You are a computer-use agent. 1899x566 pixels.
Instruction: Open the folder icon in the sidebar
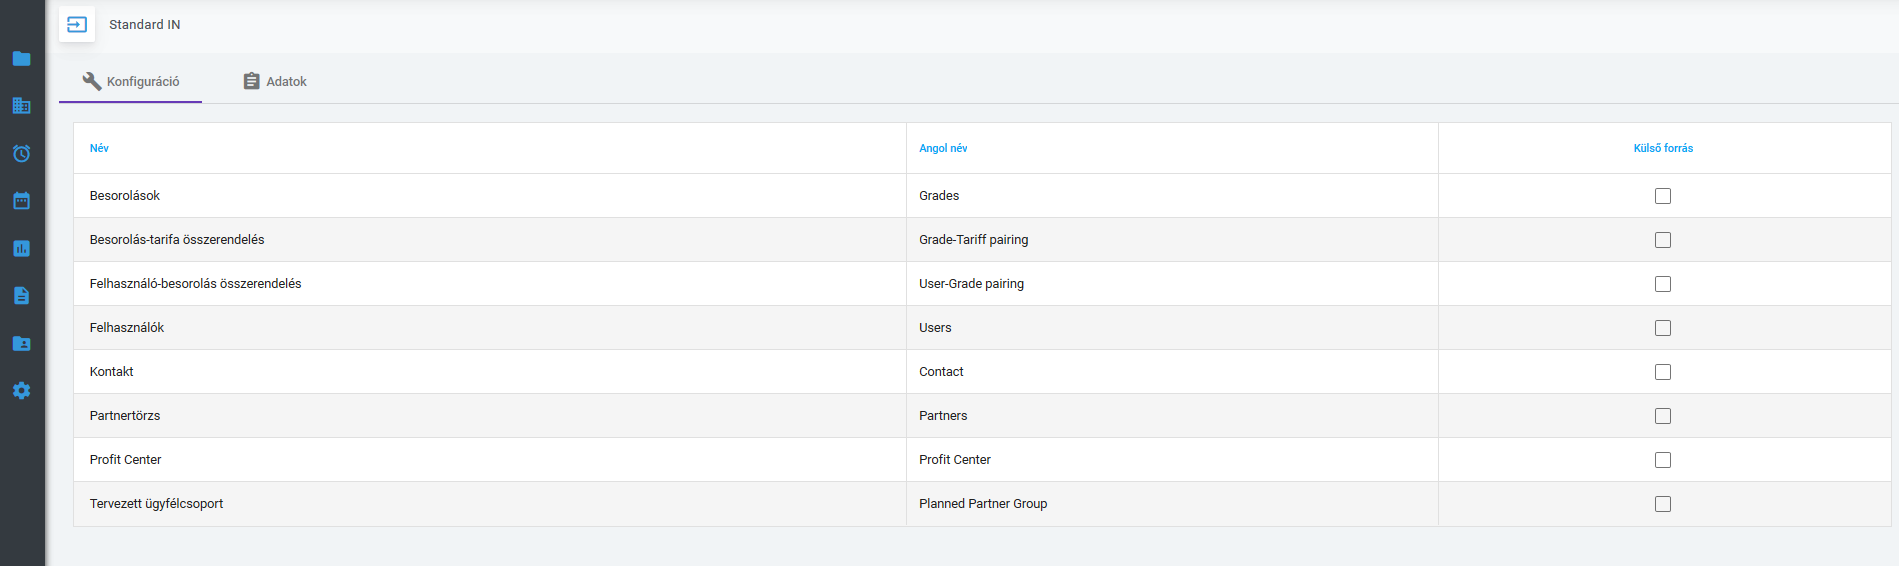(21, 58)
